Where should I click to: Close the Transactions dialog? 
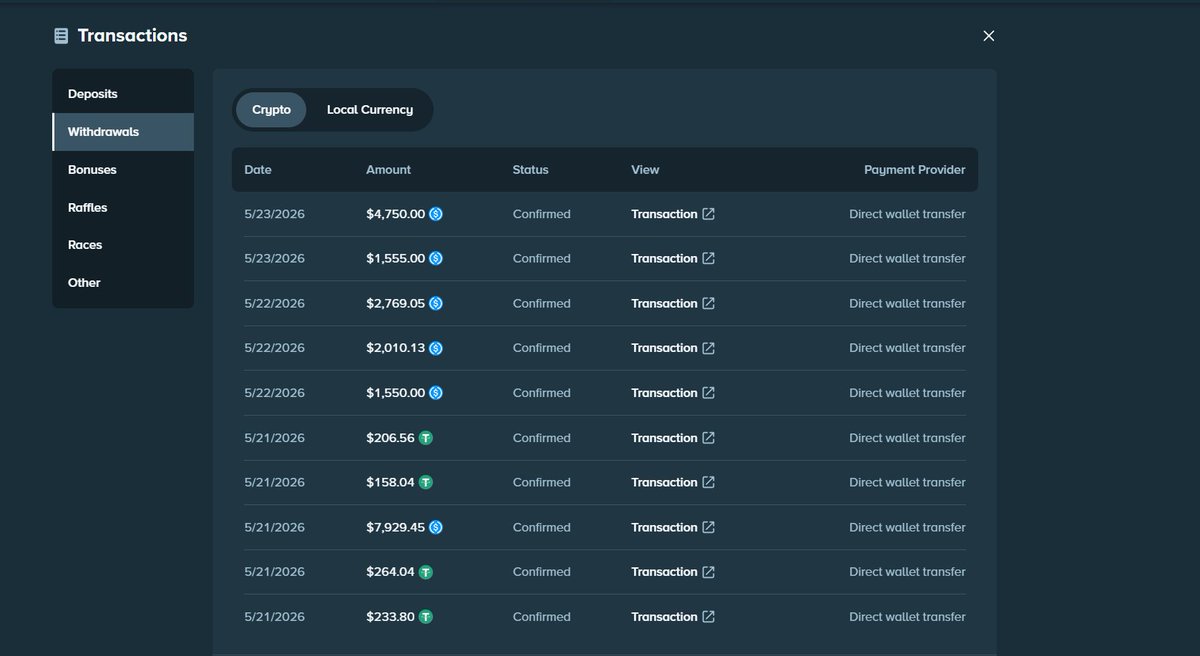989,36
